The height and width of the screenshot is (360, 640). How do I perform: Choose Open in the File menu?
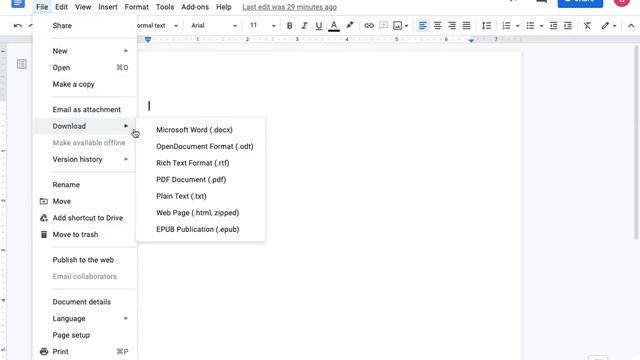(85, 68)
